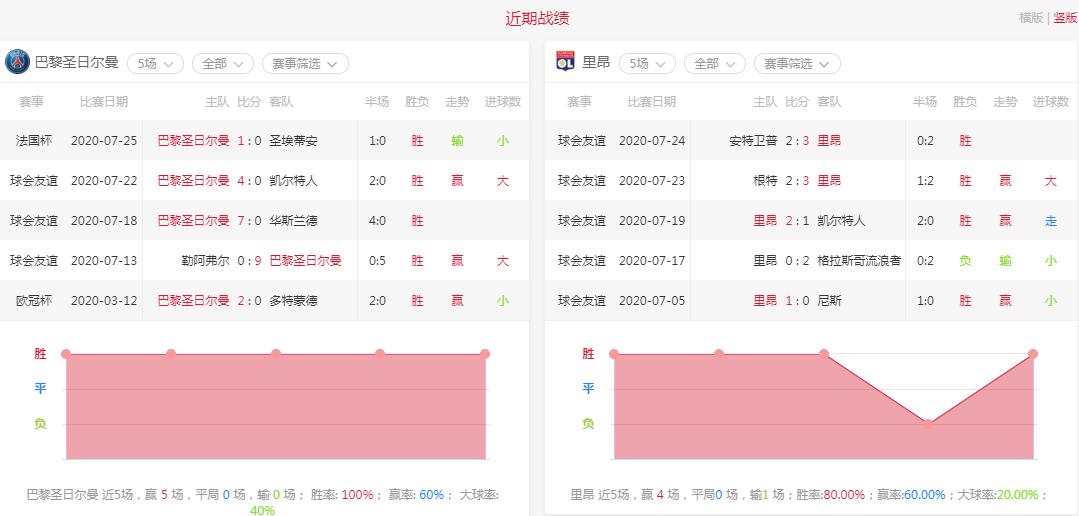Open Lyon match count dropdown 5场

click(648, 63)
